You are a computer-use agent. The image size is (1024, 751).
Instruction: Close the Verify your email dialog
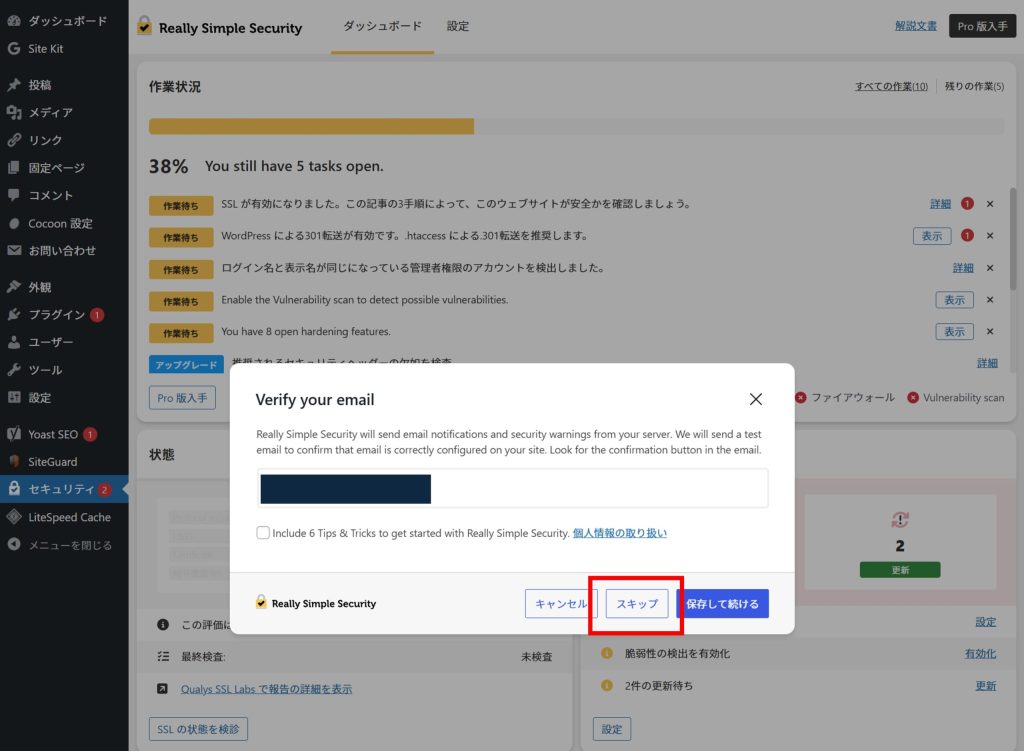756,399
